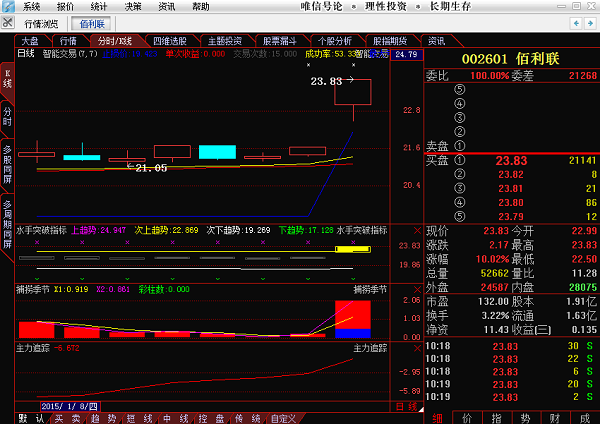Close the 捕捞季节 indicator panel
Viewport: 600px width, 424px height.
tap(417, 290)
